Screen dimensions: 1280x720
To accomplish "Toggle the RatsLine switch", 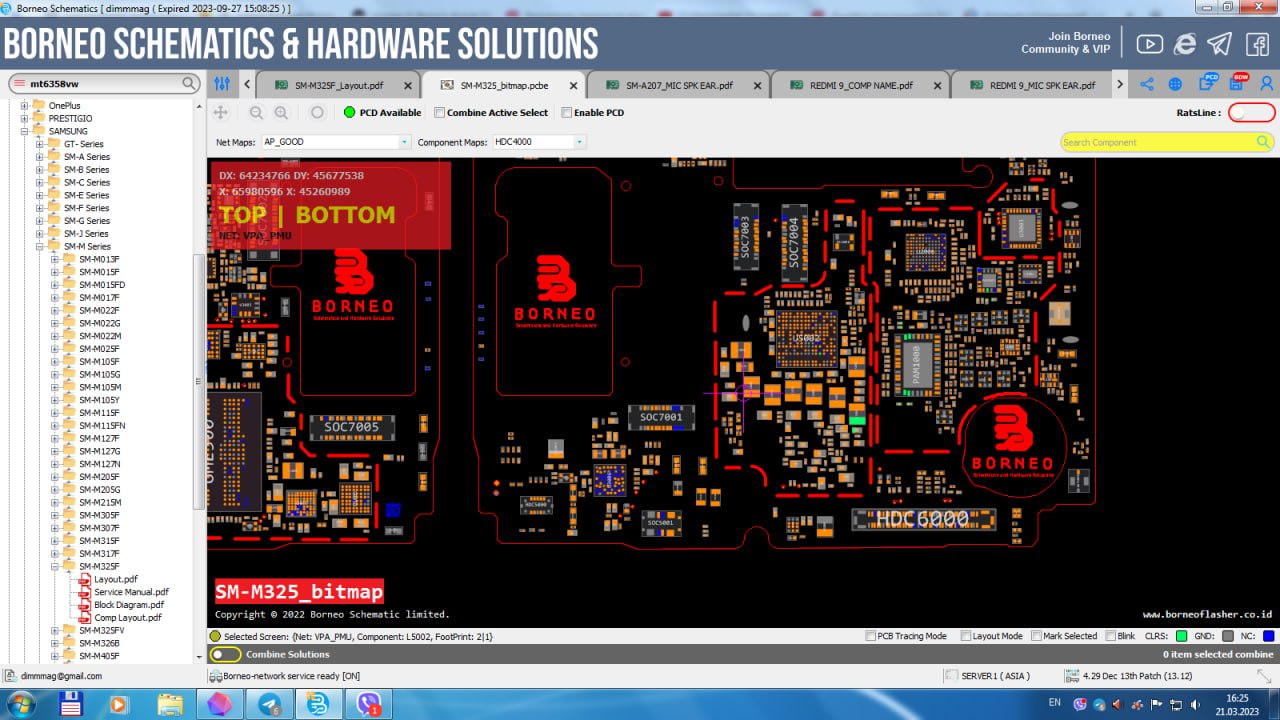I will [x=1251, y=113].
